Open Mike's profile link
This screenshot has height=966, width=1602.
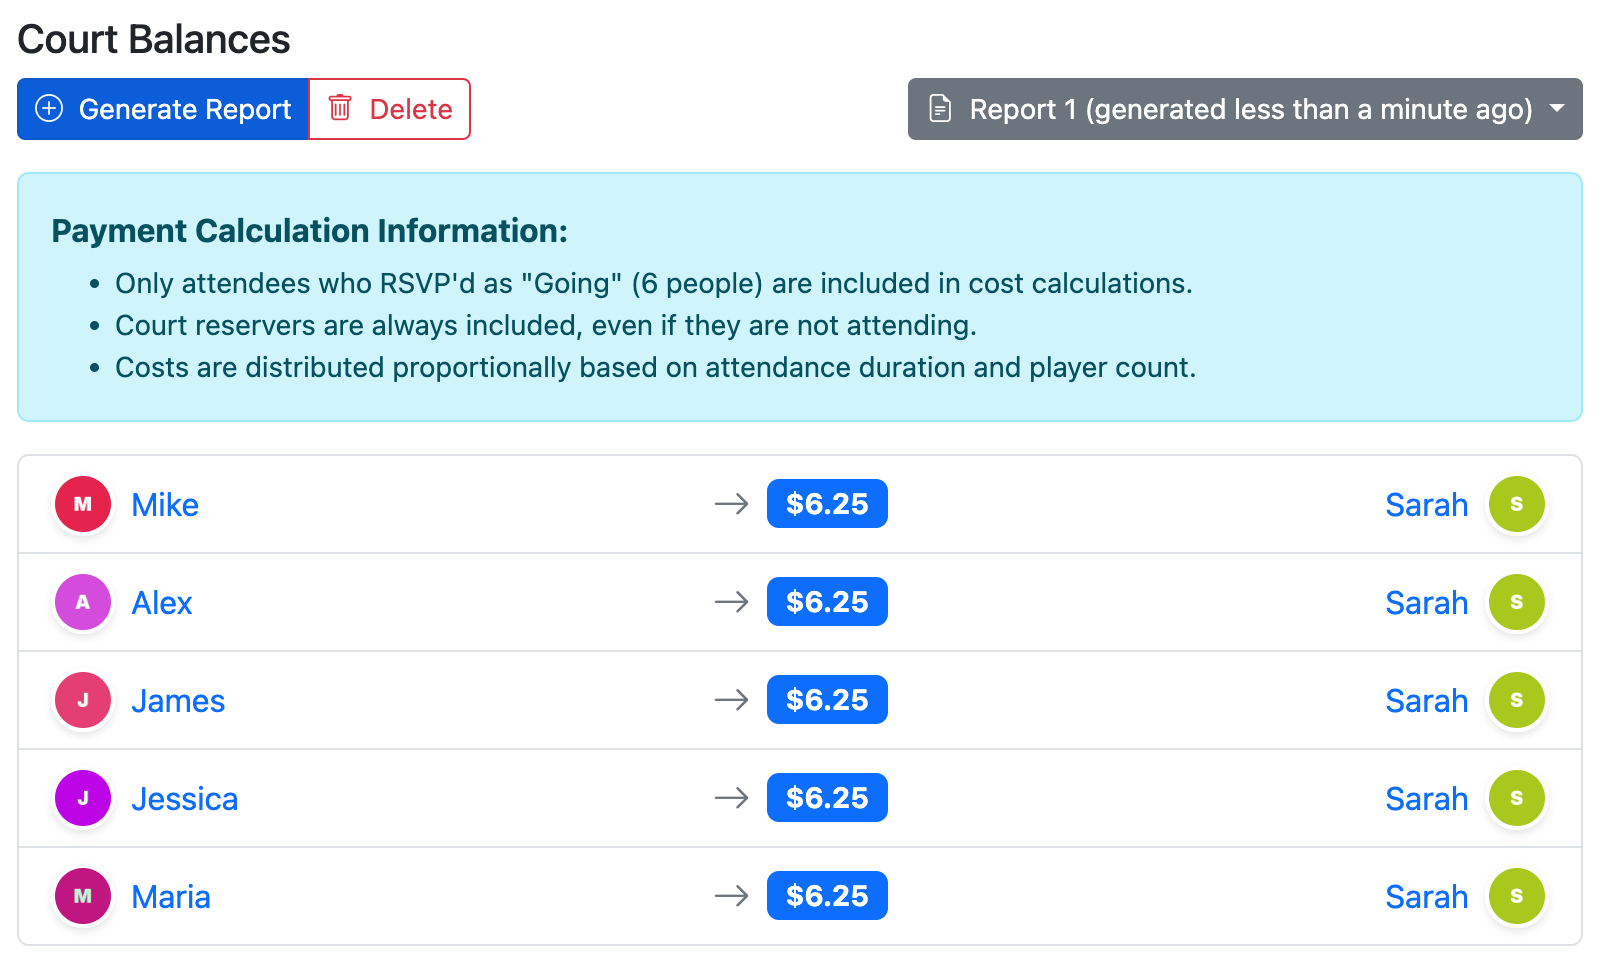[165, 505]
